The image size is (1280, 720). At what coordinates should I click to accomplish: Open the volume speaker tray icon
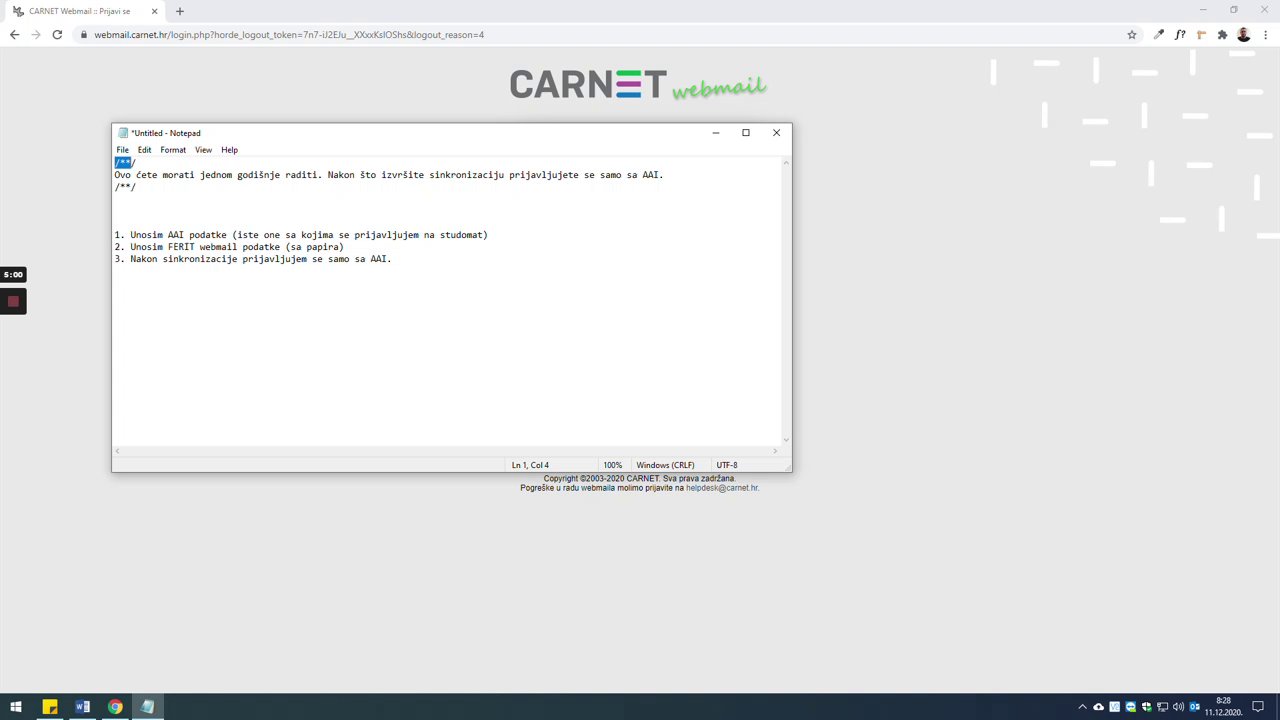1178,707
